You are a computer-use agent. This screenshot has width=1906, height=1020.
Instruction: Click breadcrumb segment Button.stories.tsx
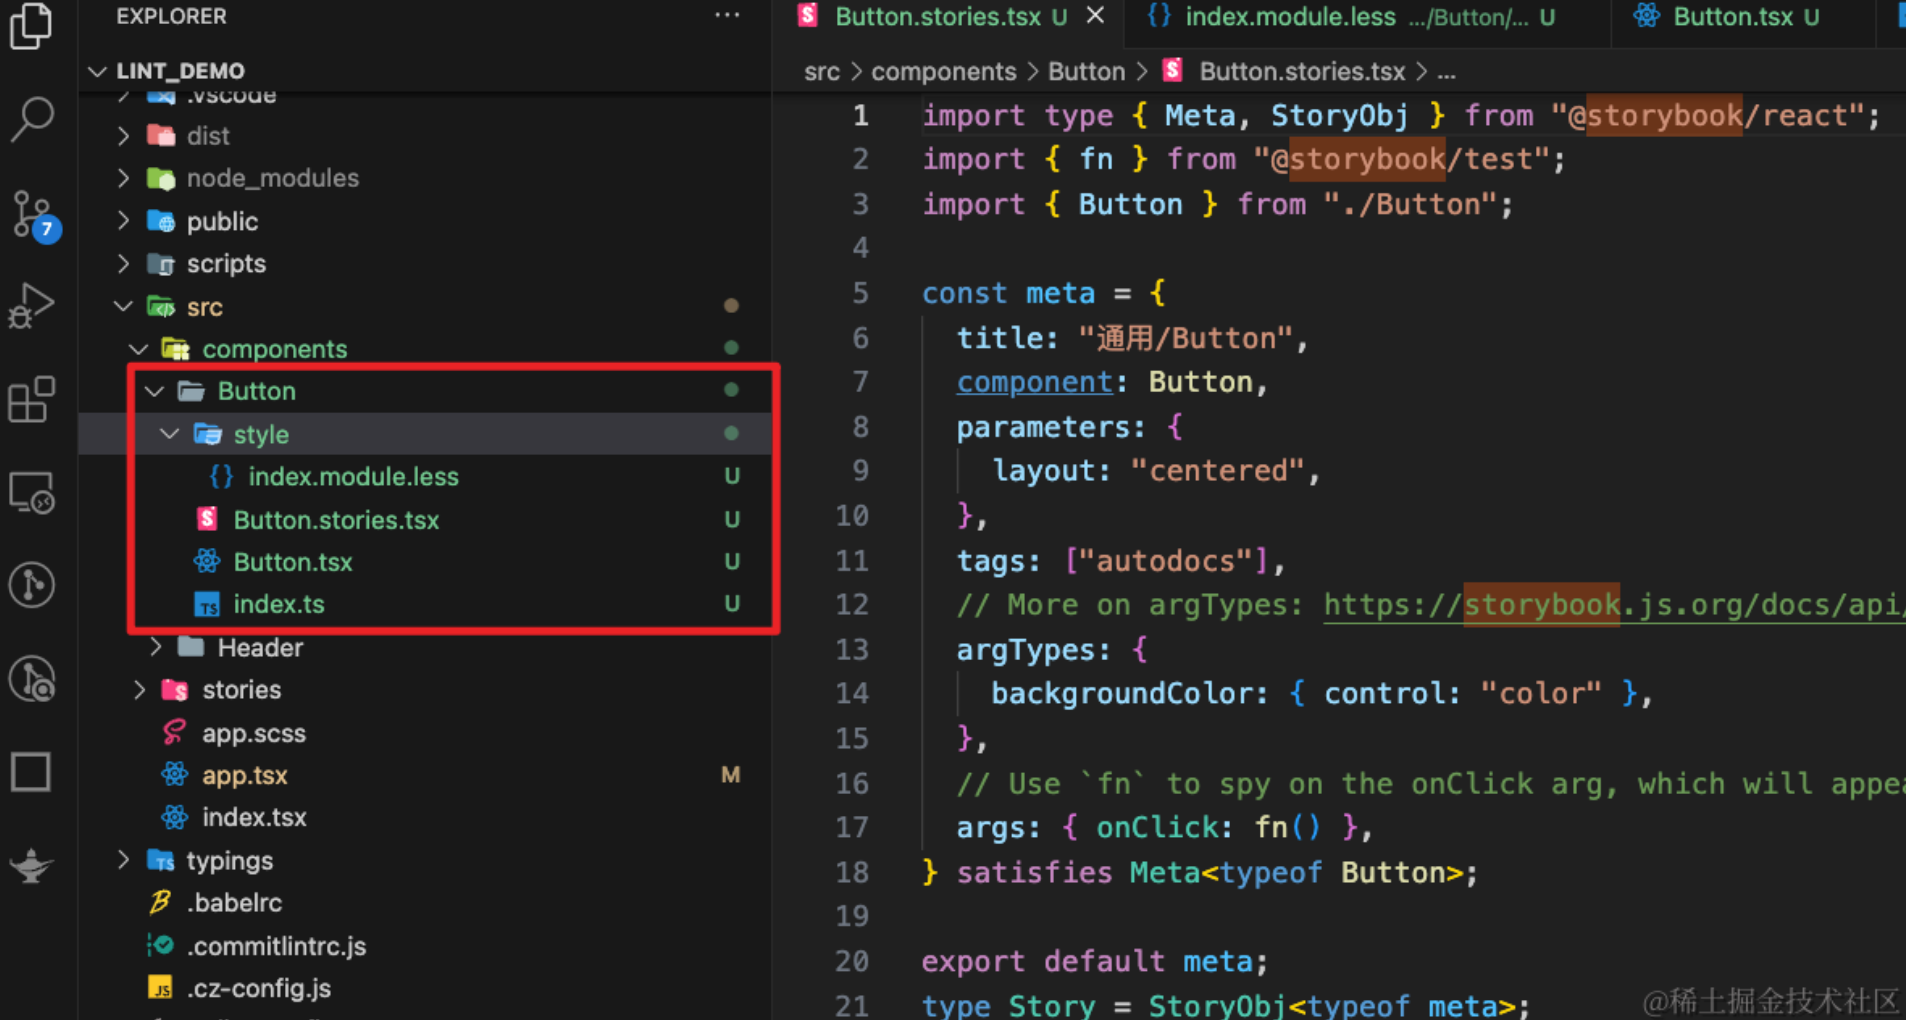1302,72
